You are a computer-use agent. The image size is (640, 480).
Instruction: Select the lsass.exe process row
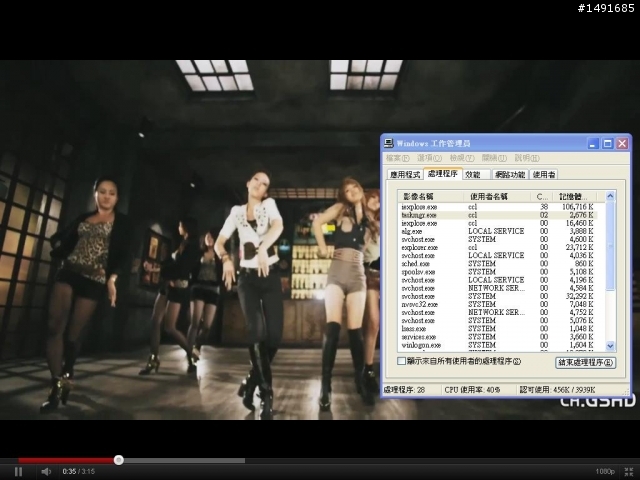[498, 329]
